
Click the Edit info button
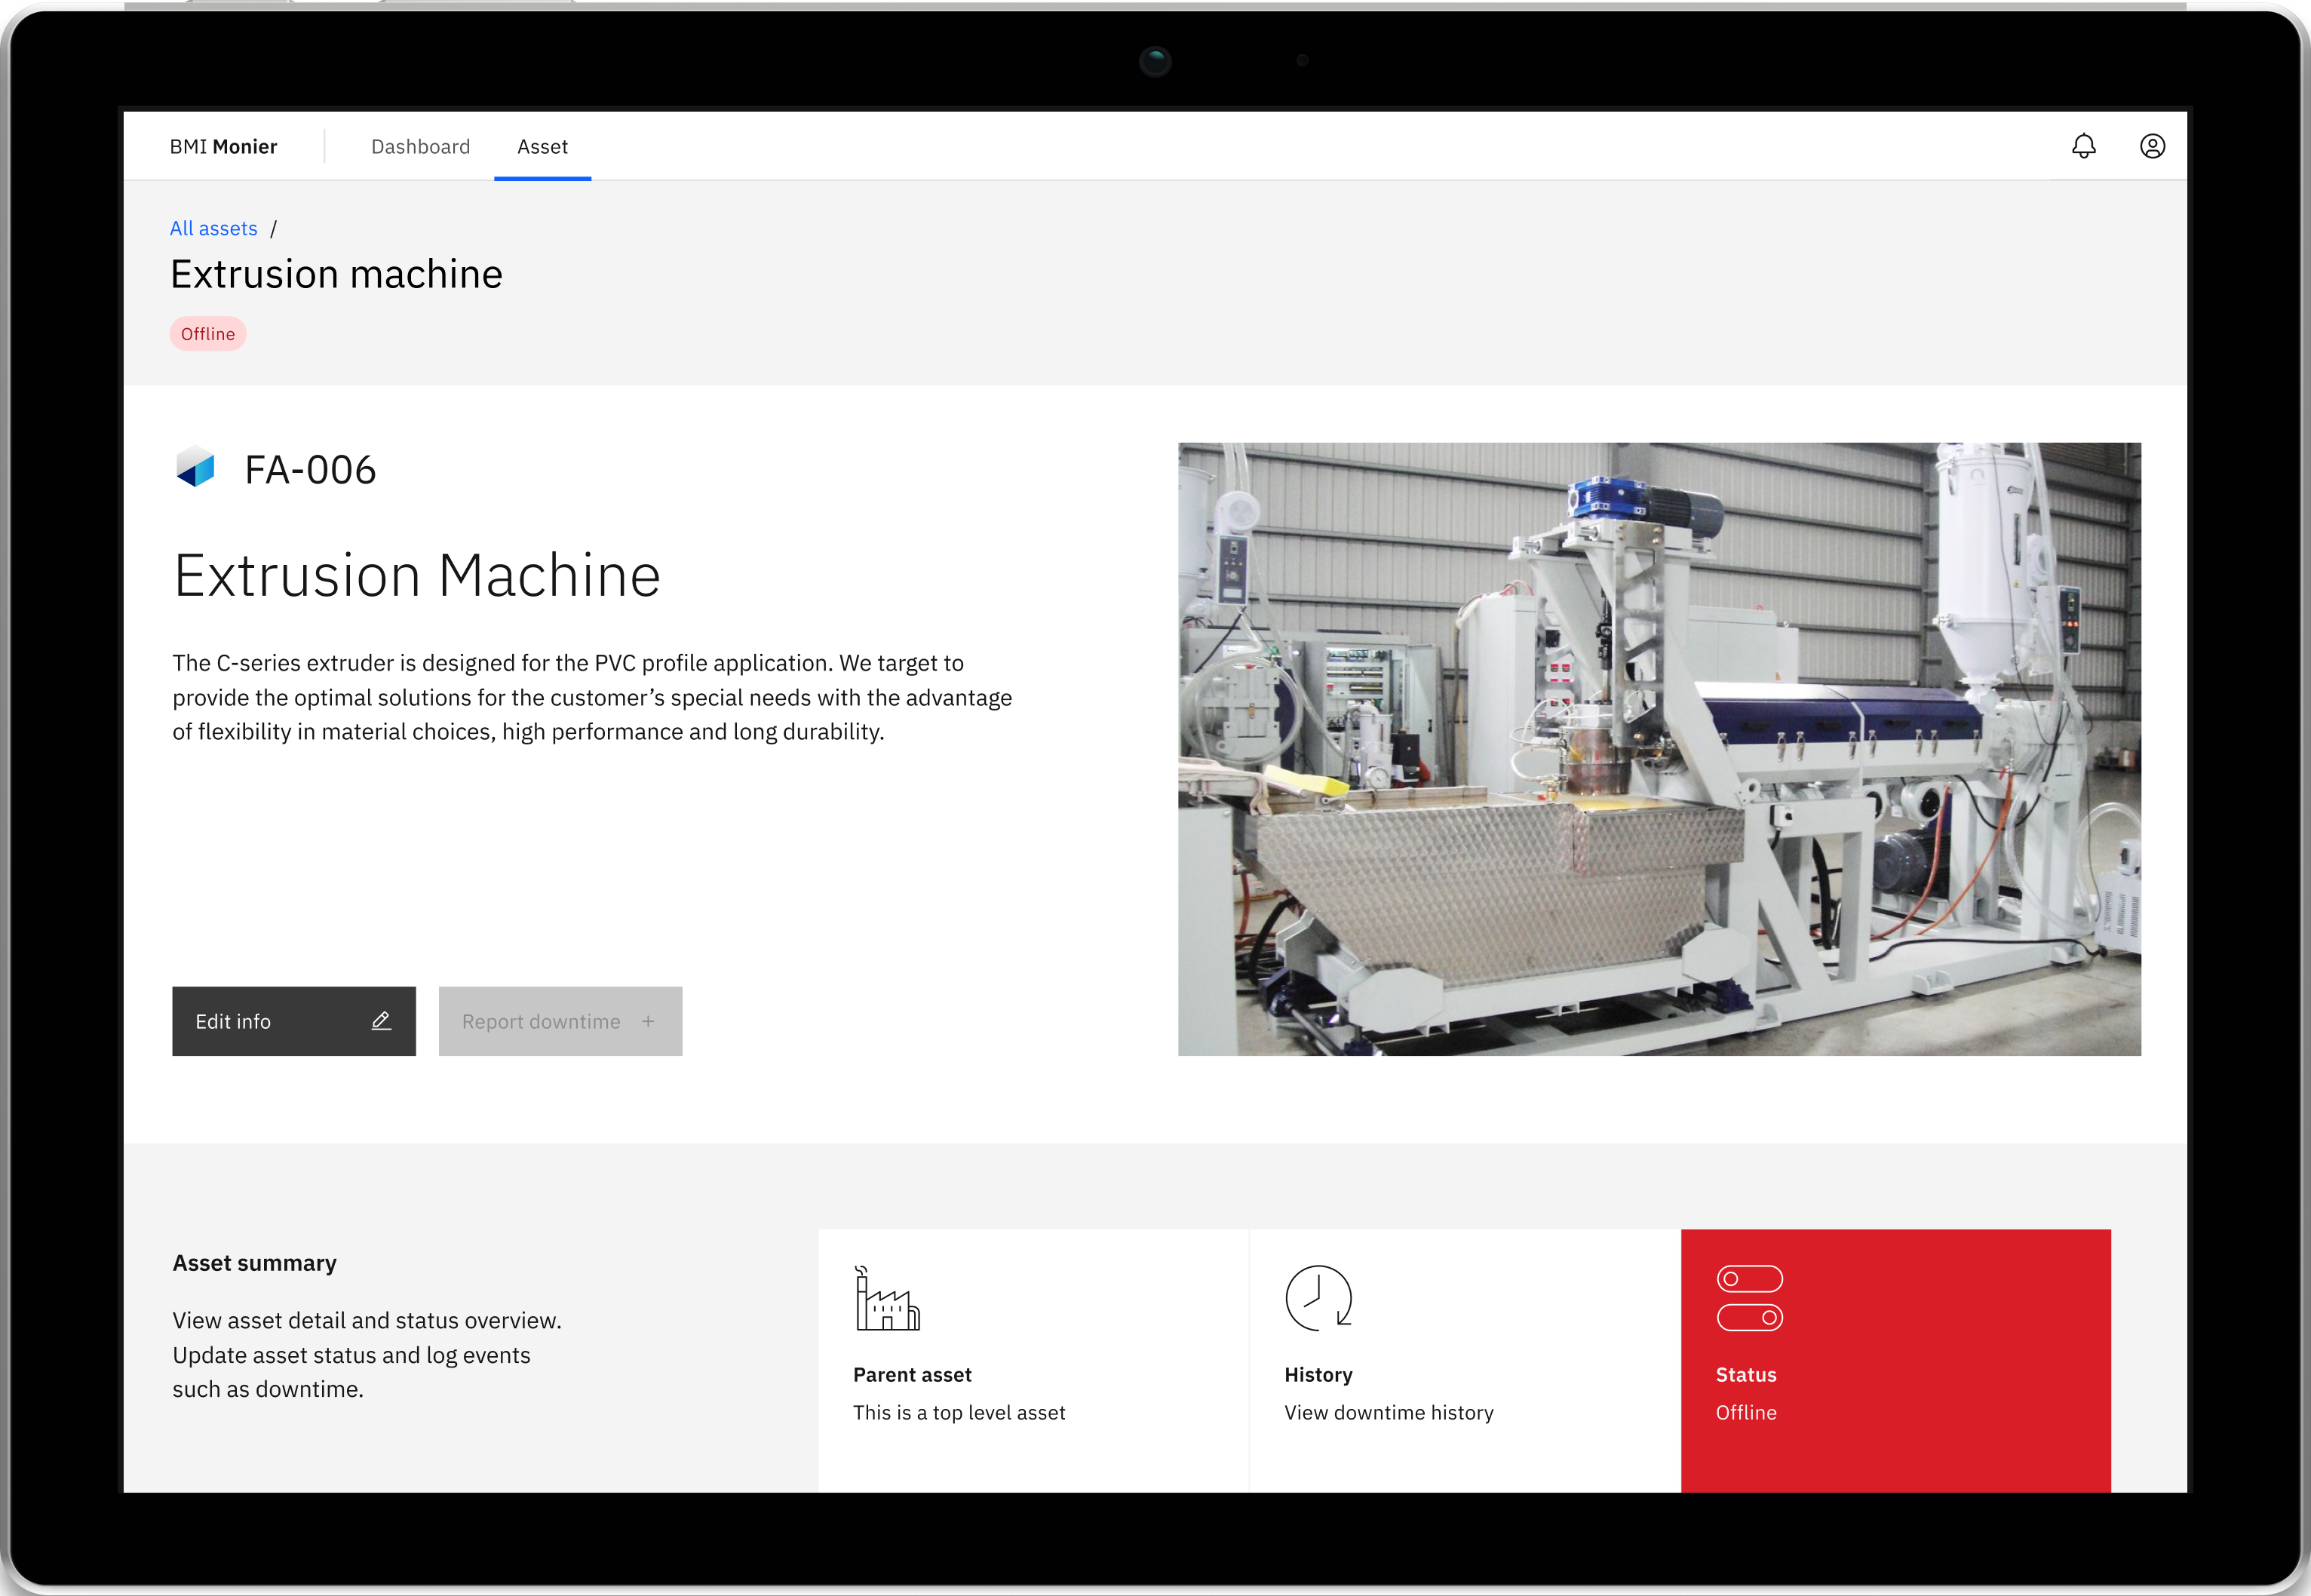pyautogui.click(x=293, y=1021)
